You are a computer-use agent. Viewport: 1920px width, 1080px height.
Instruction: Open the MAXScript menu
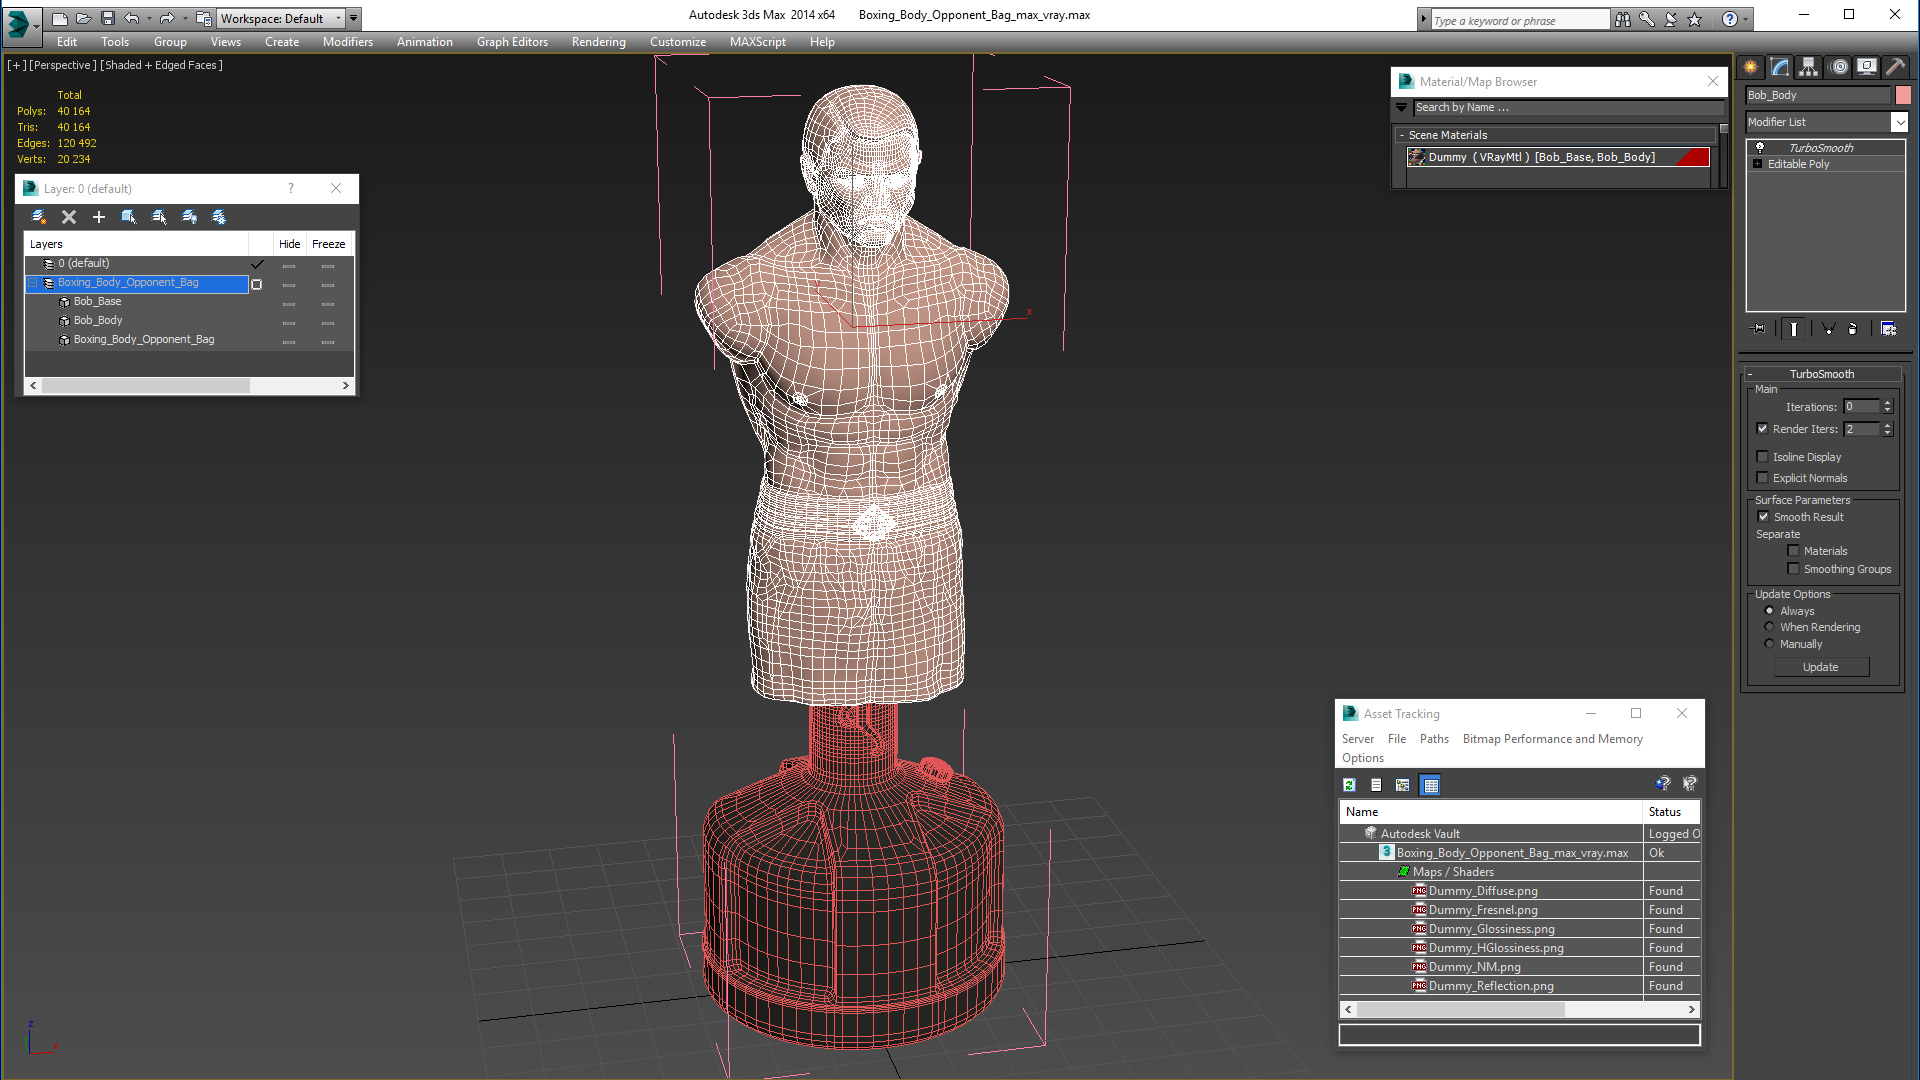(x=757, y=42)
